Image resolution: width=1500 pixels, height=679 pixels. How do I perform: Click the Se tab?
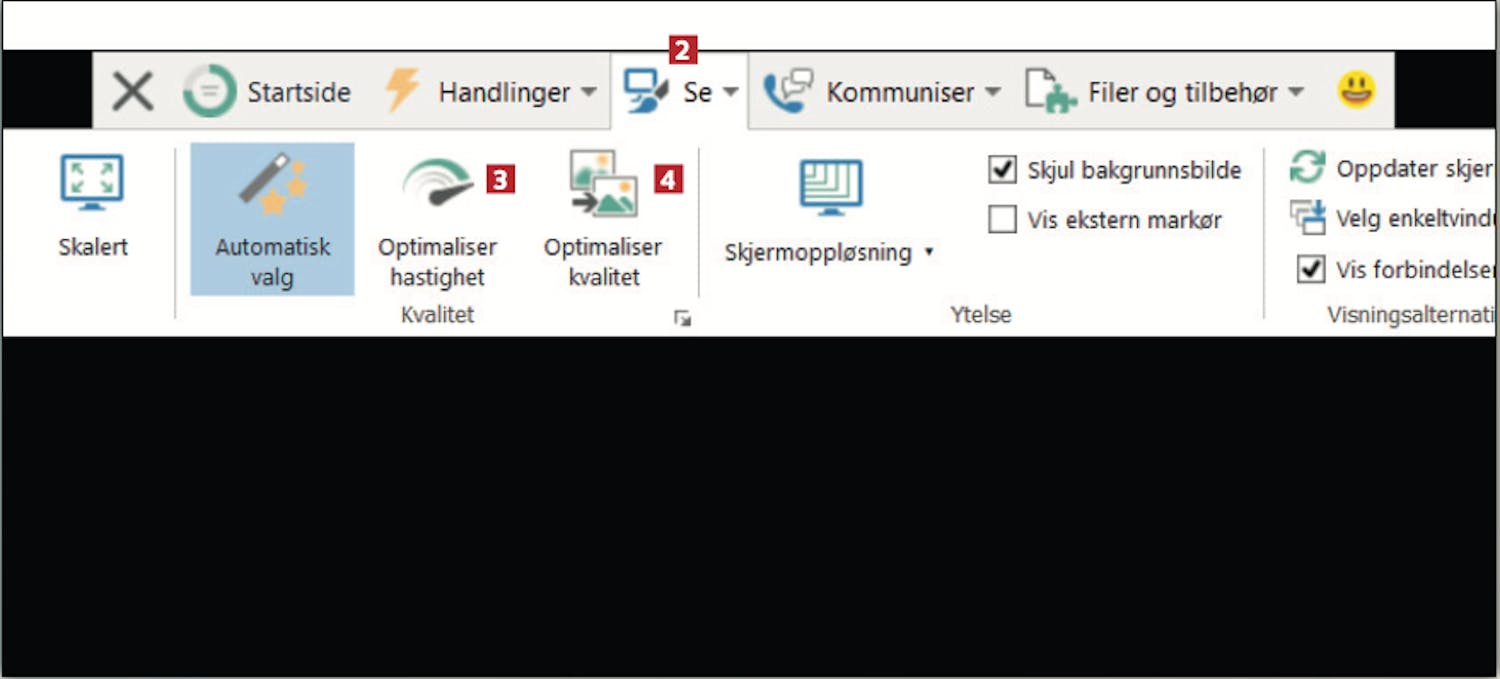point(680,92)
